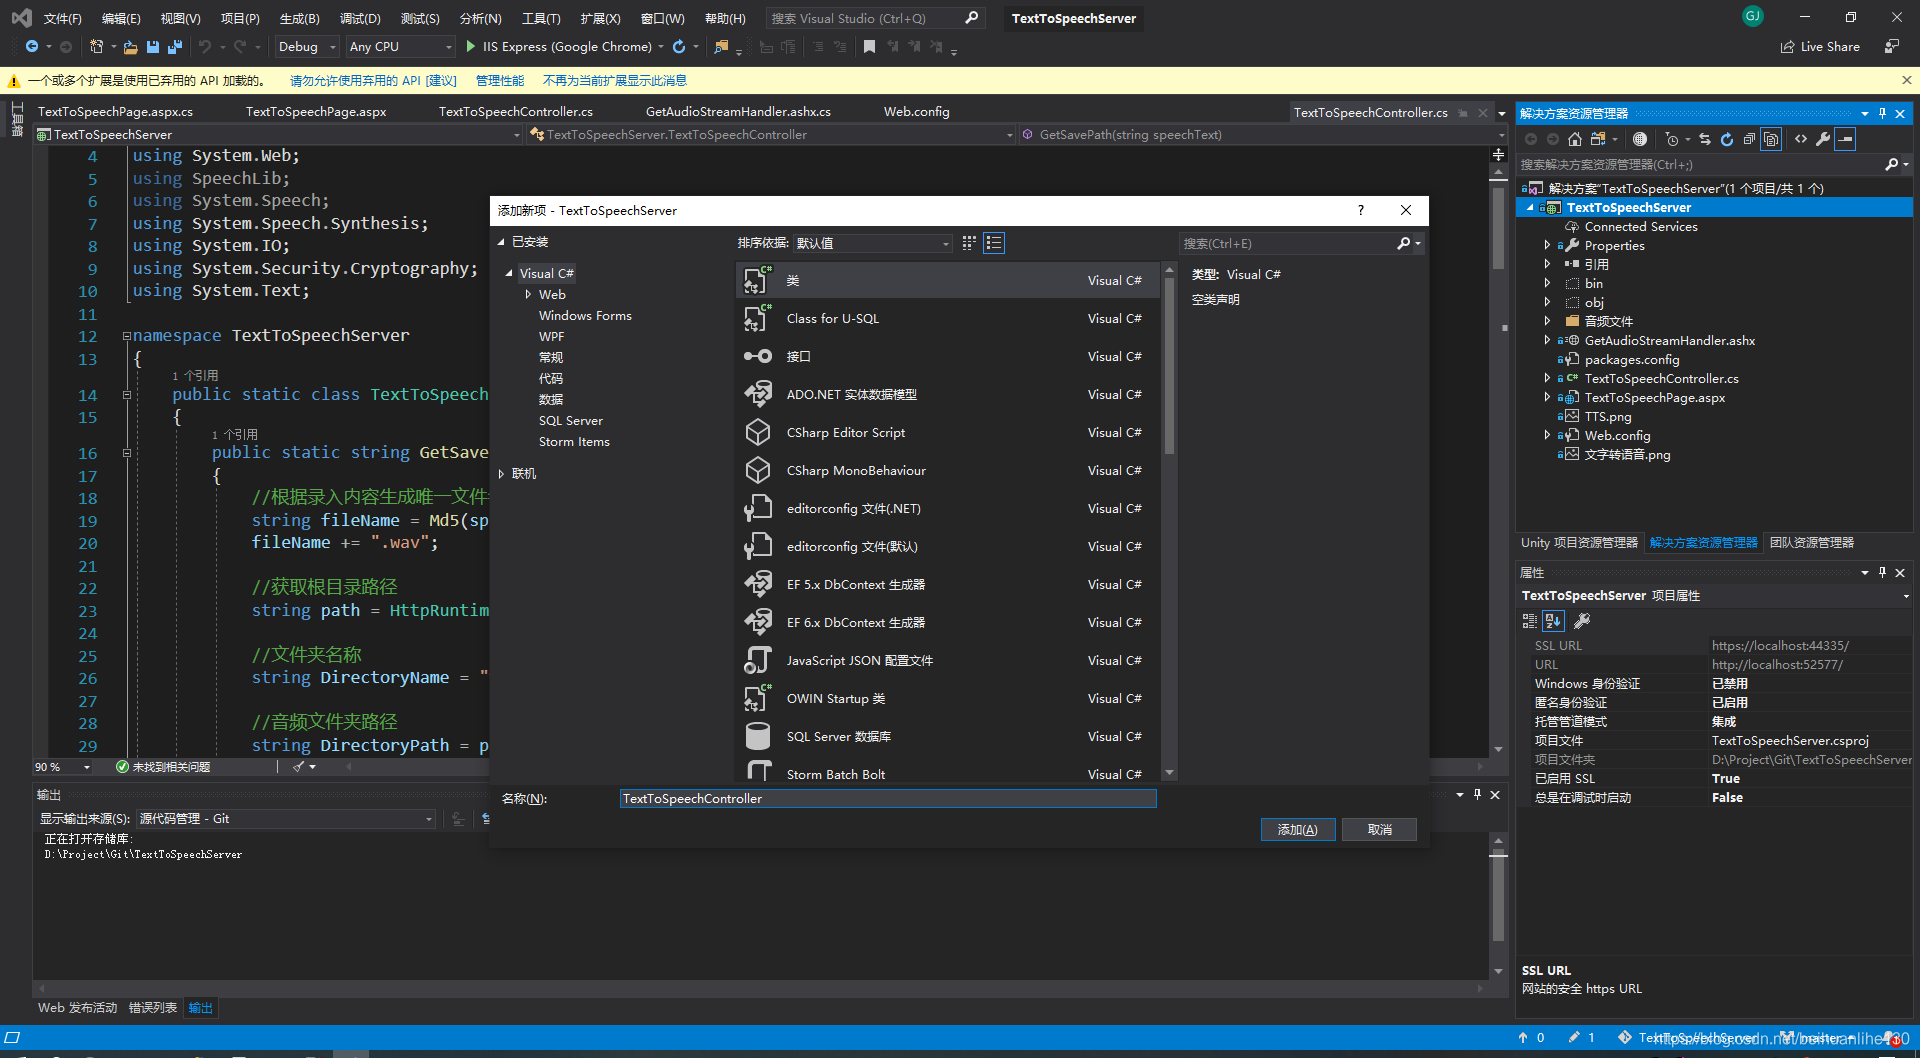The width and height of the screenshot is (1920, 1058).
Task: Expand the Web category under Visual C#
Action: coord(528,294)
